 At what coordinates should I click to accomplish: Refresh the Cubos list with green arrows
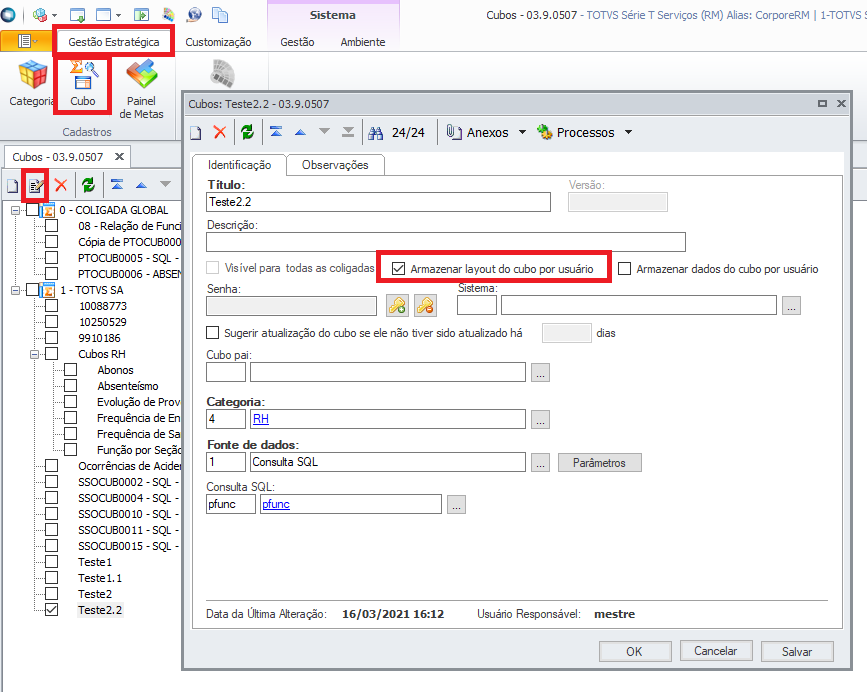point(88,185)
